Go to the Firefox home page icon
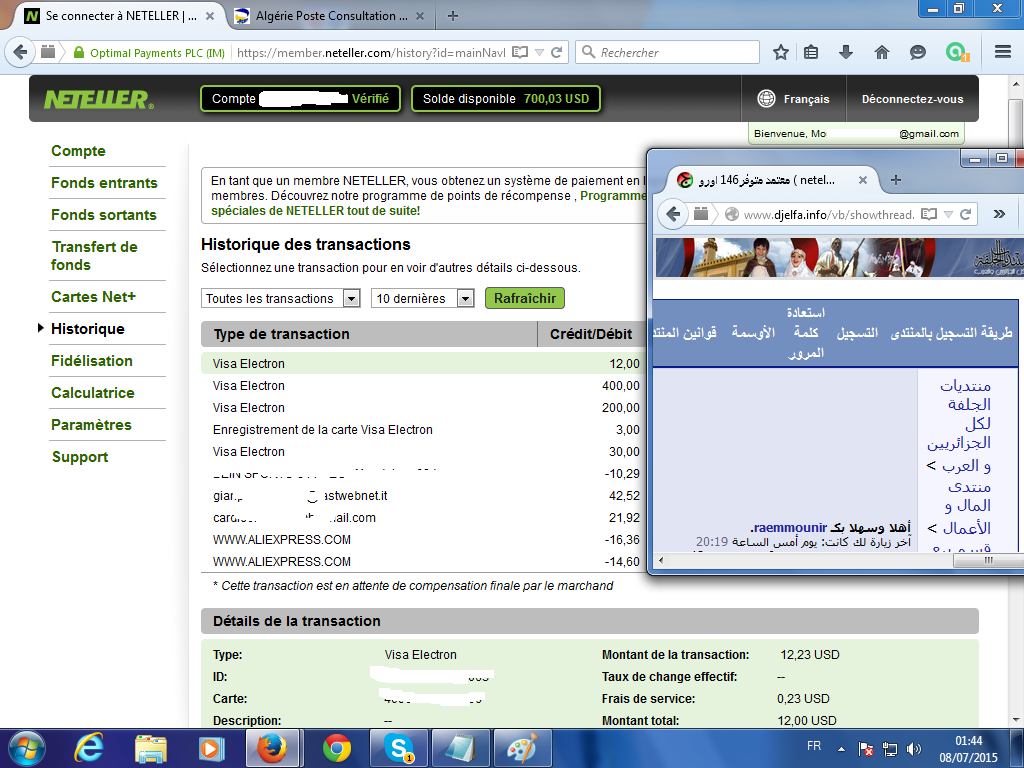Viewport: 1024px width, 768px height. pyautogui.click(x=882, y=52)
